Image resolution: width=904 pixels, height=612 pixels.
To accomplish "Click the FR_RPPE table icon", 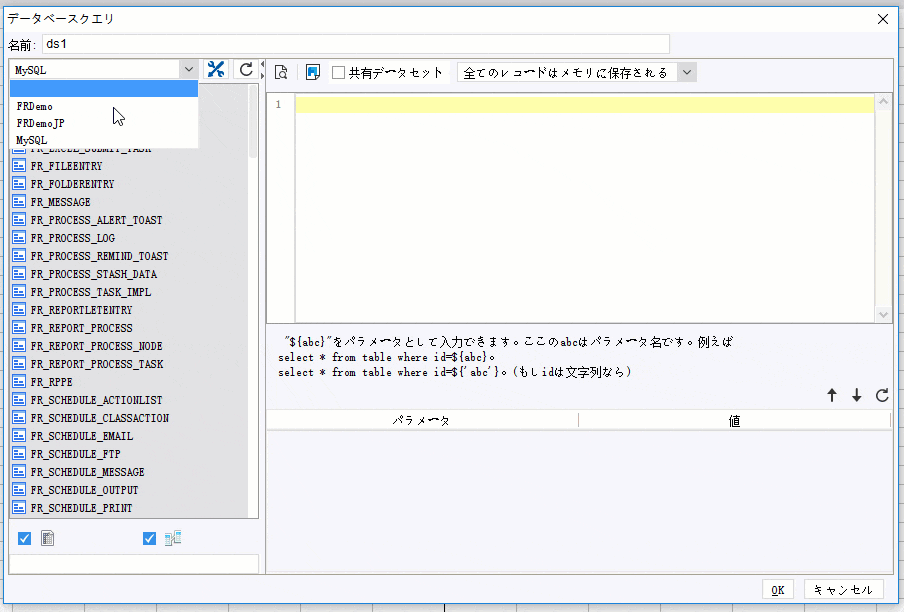I will coord(19,381).
